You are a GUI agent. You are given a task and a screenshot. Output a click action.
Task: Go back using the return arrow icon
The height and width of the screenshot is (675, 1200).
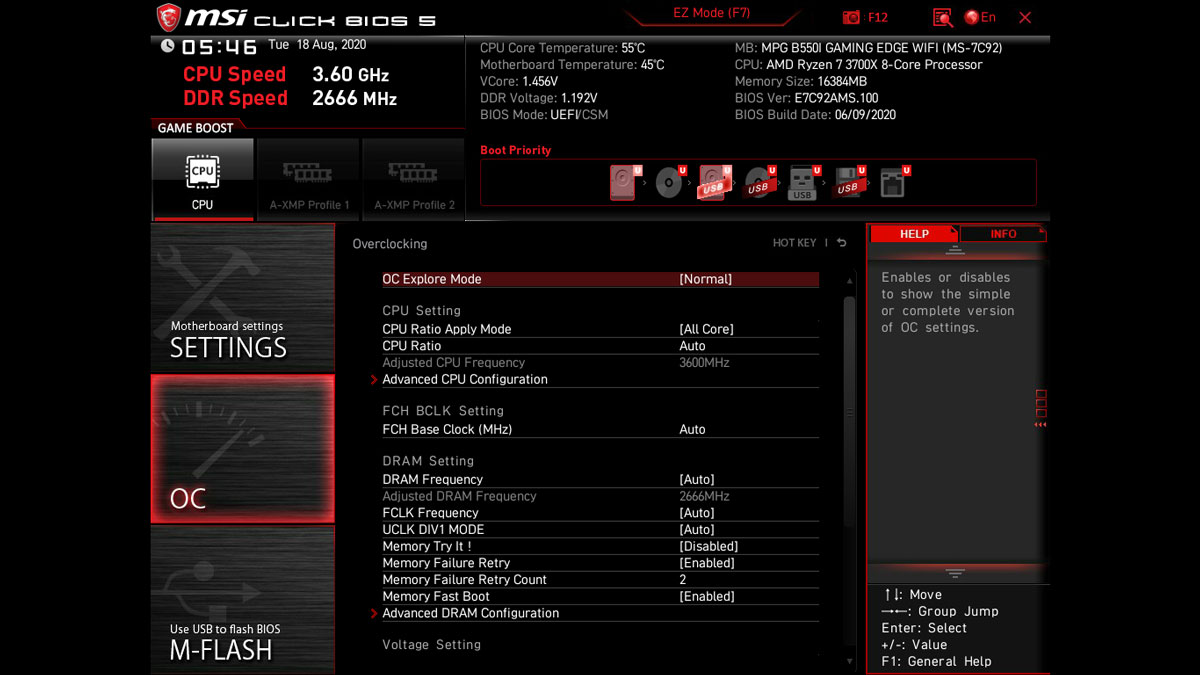click(842, 243)
